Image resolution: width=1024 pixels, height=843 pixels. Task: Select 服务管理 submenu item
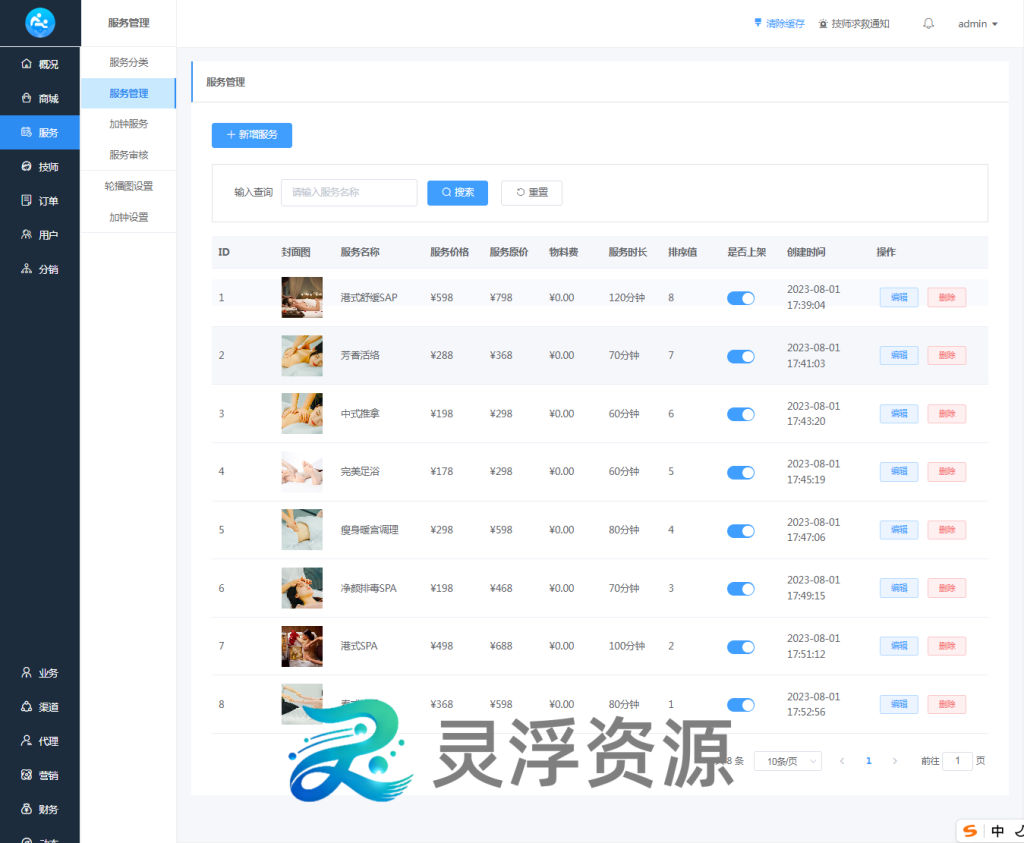[129, 93]
